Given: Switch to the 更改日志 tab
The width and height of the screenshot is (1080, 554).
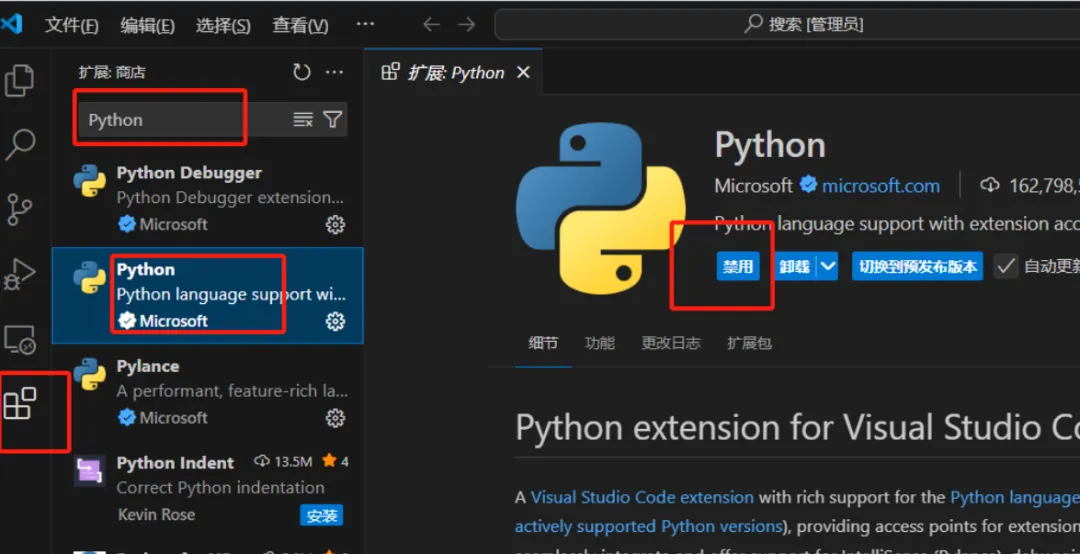Looking at the screenshot, I should [671, 343].
